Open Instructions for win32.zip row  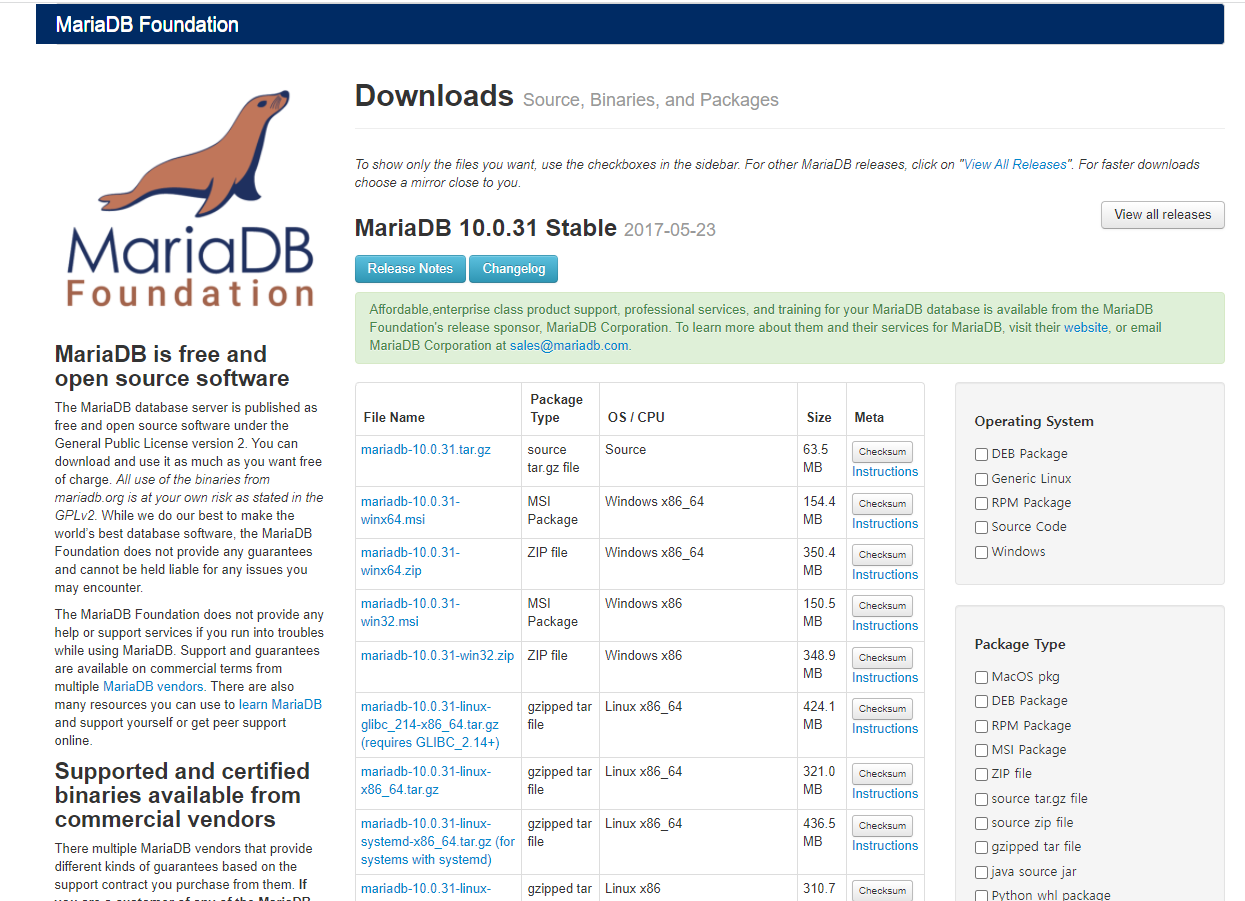[885, 678]
